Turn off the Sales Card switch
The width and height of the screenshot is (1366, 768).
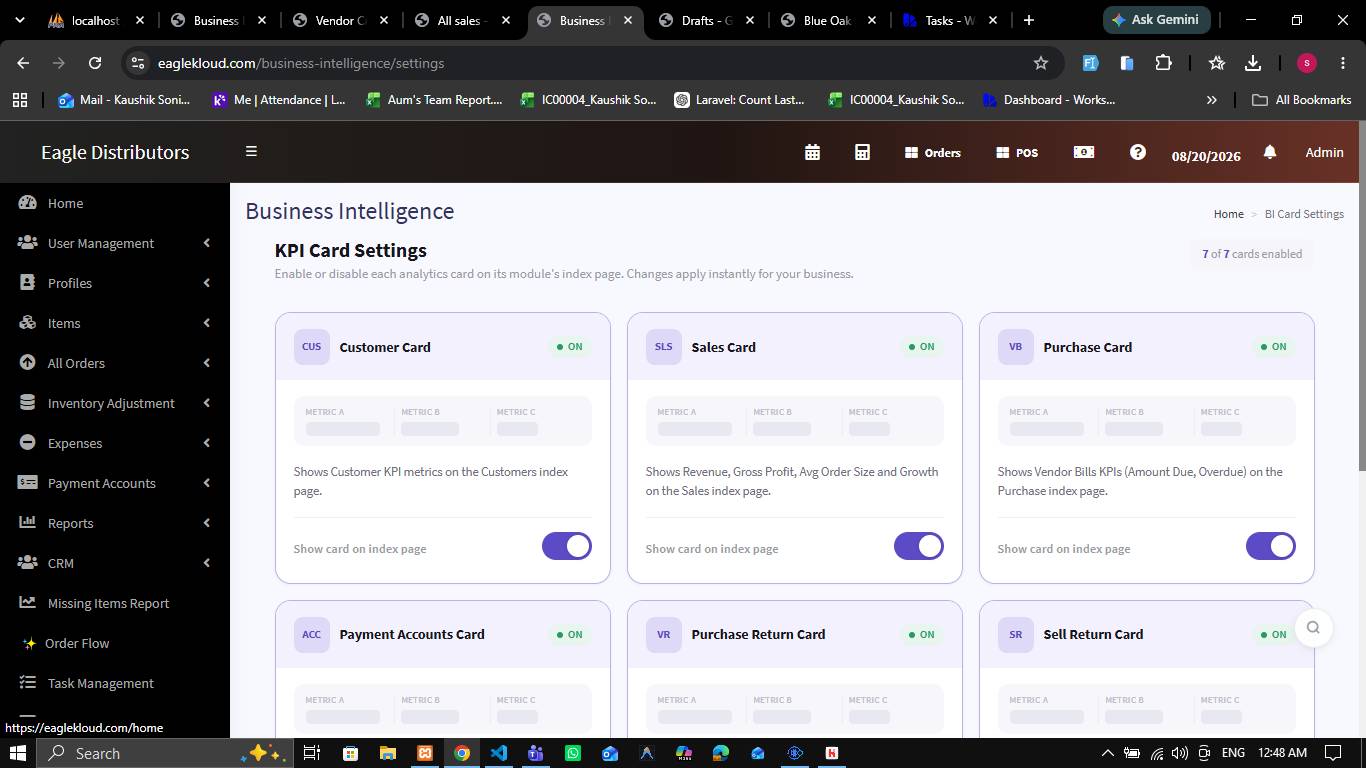pos(919,546)
